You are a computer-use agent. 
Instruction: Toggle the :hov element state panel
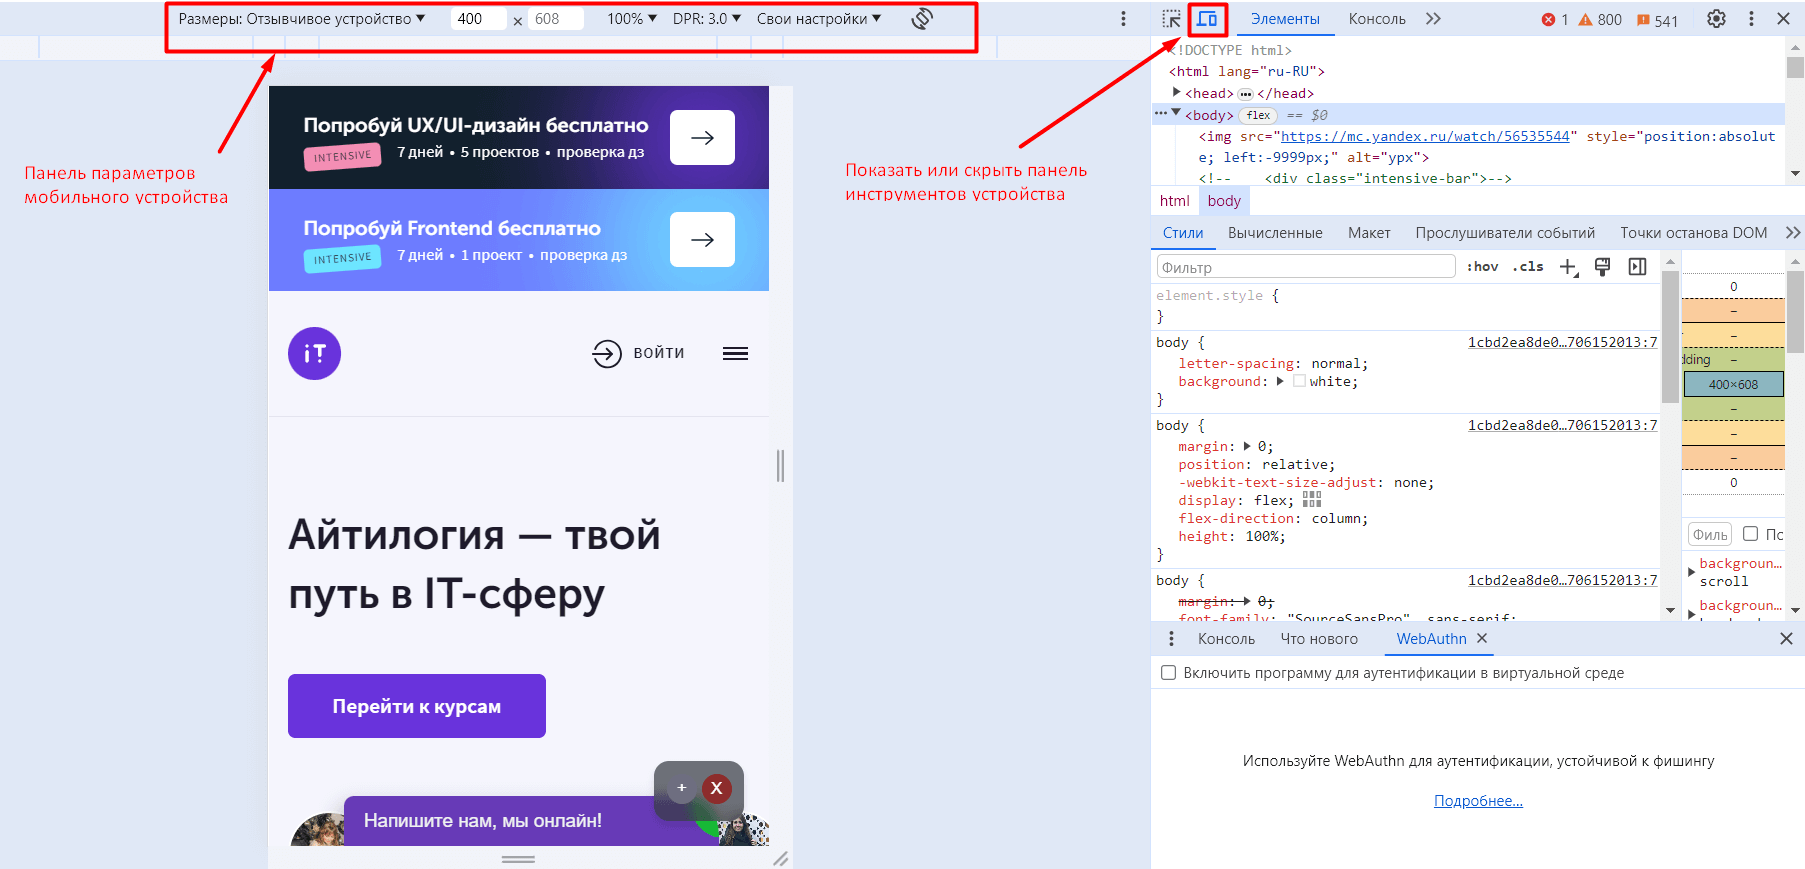[x=1482, y=267]
